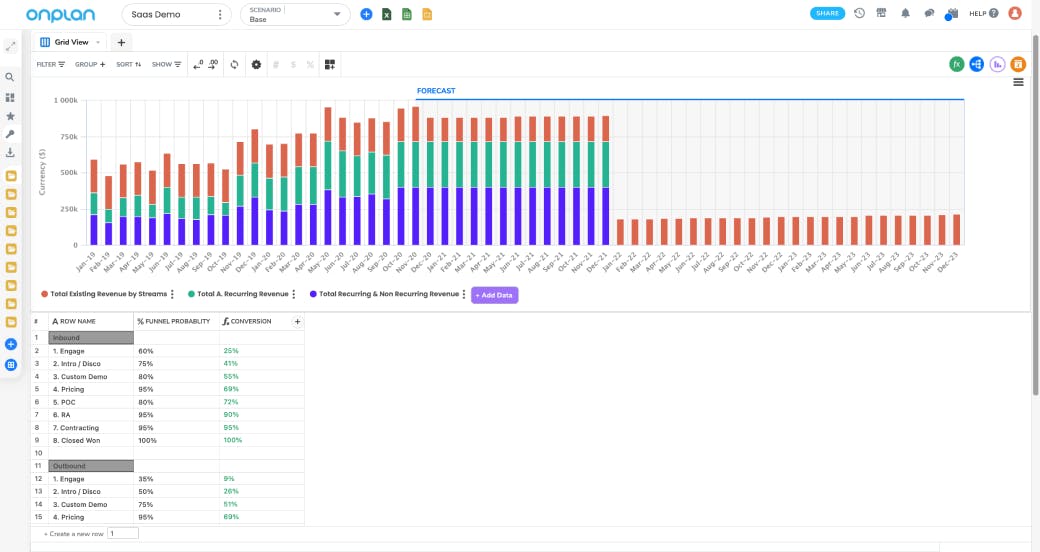Select the FORECAST chart label
This screenshot has width=1040, height=552.
[x=436, y=91]
